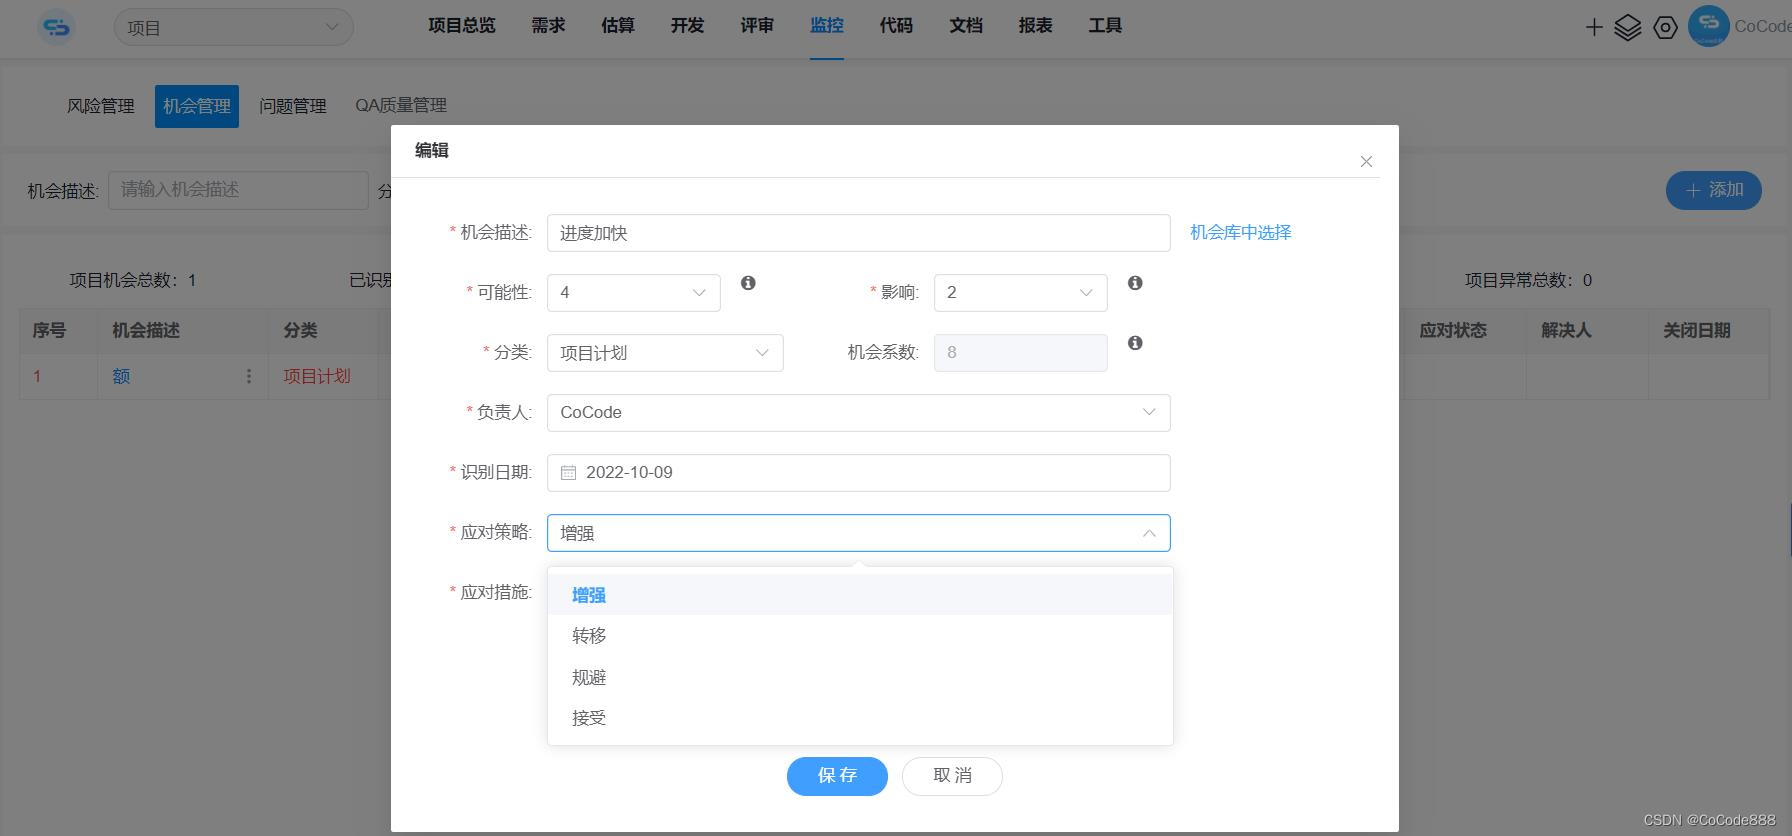Switch to the 风险管理 tab

(101, 106)
